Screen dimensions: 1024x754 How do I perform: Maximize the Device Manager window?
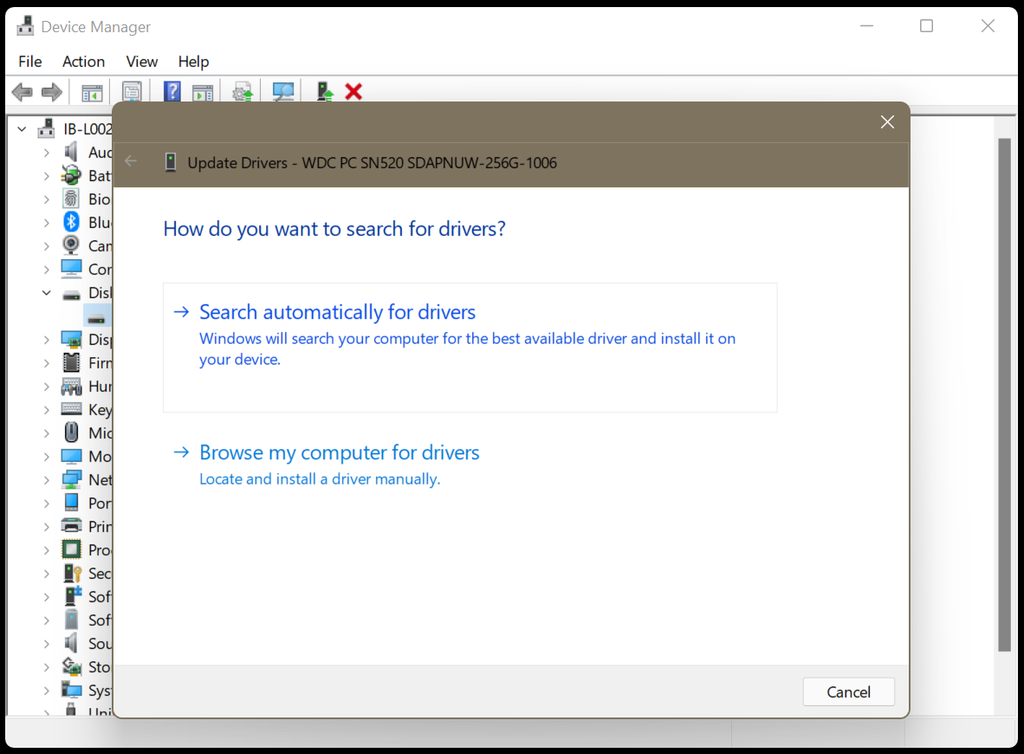tap(926, 26)
